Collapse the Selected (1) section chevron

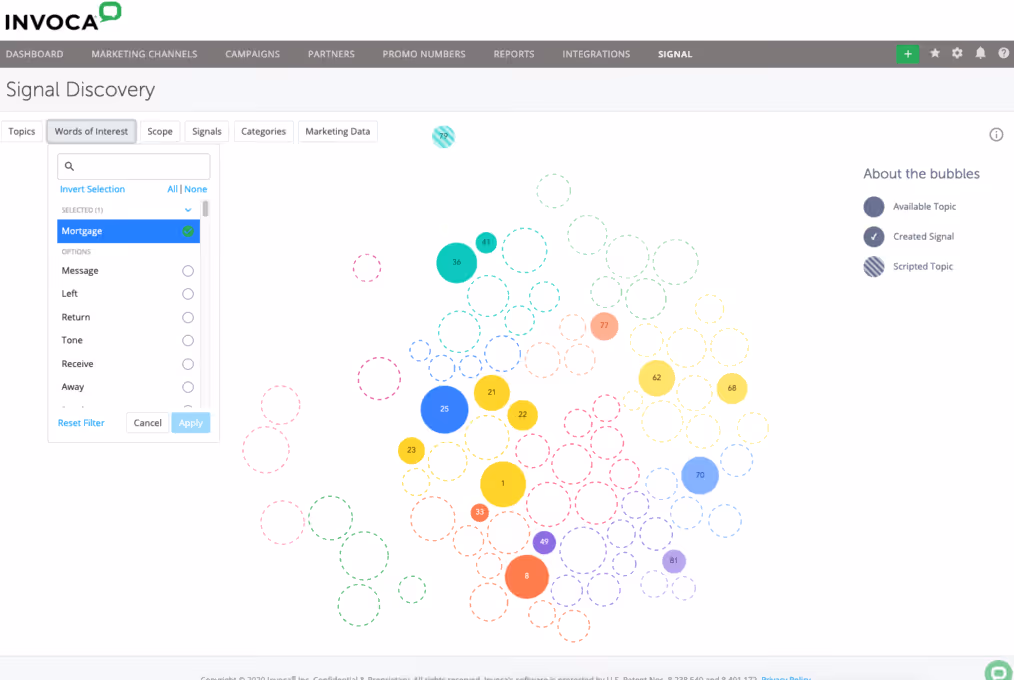pos(188,210)
